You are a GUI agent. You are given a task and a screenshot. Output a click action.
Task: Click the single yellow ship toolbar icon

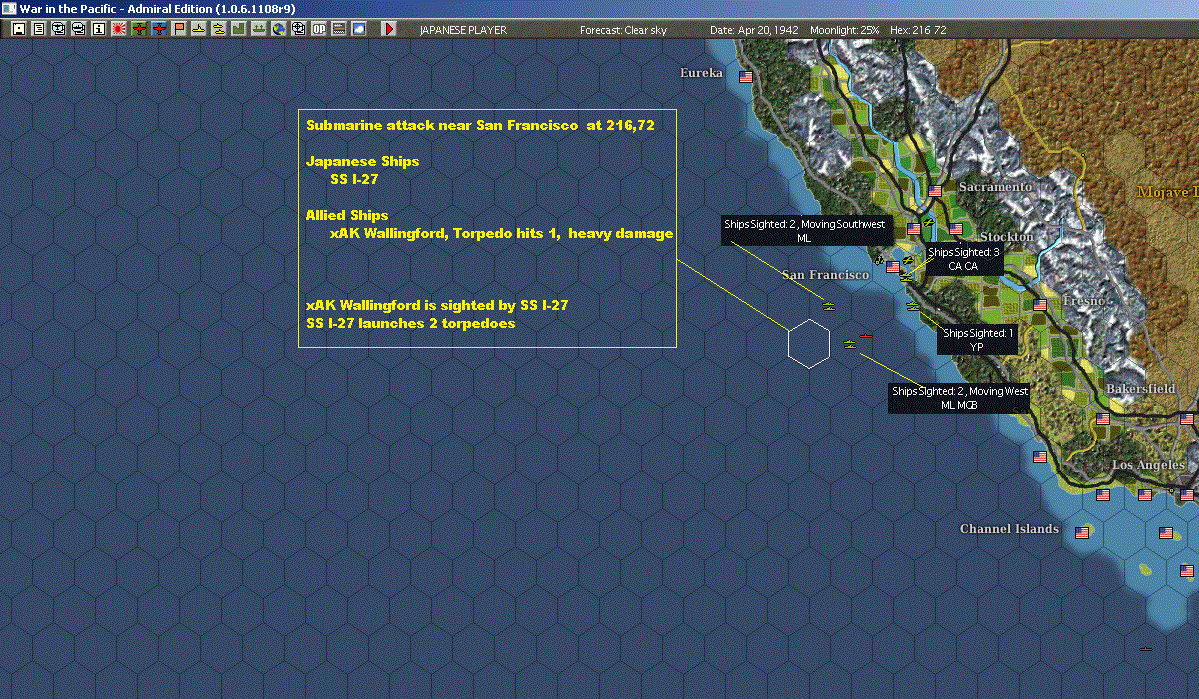tap(199, 29)
